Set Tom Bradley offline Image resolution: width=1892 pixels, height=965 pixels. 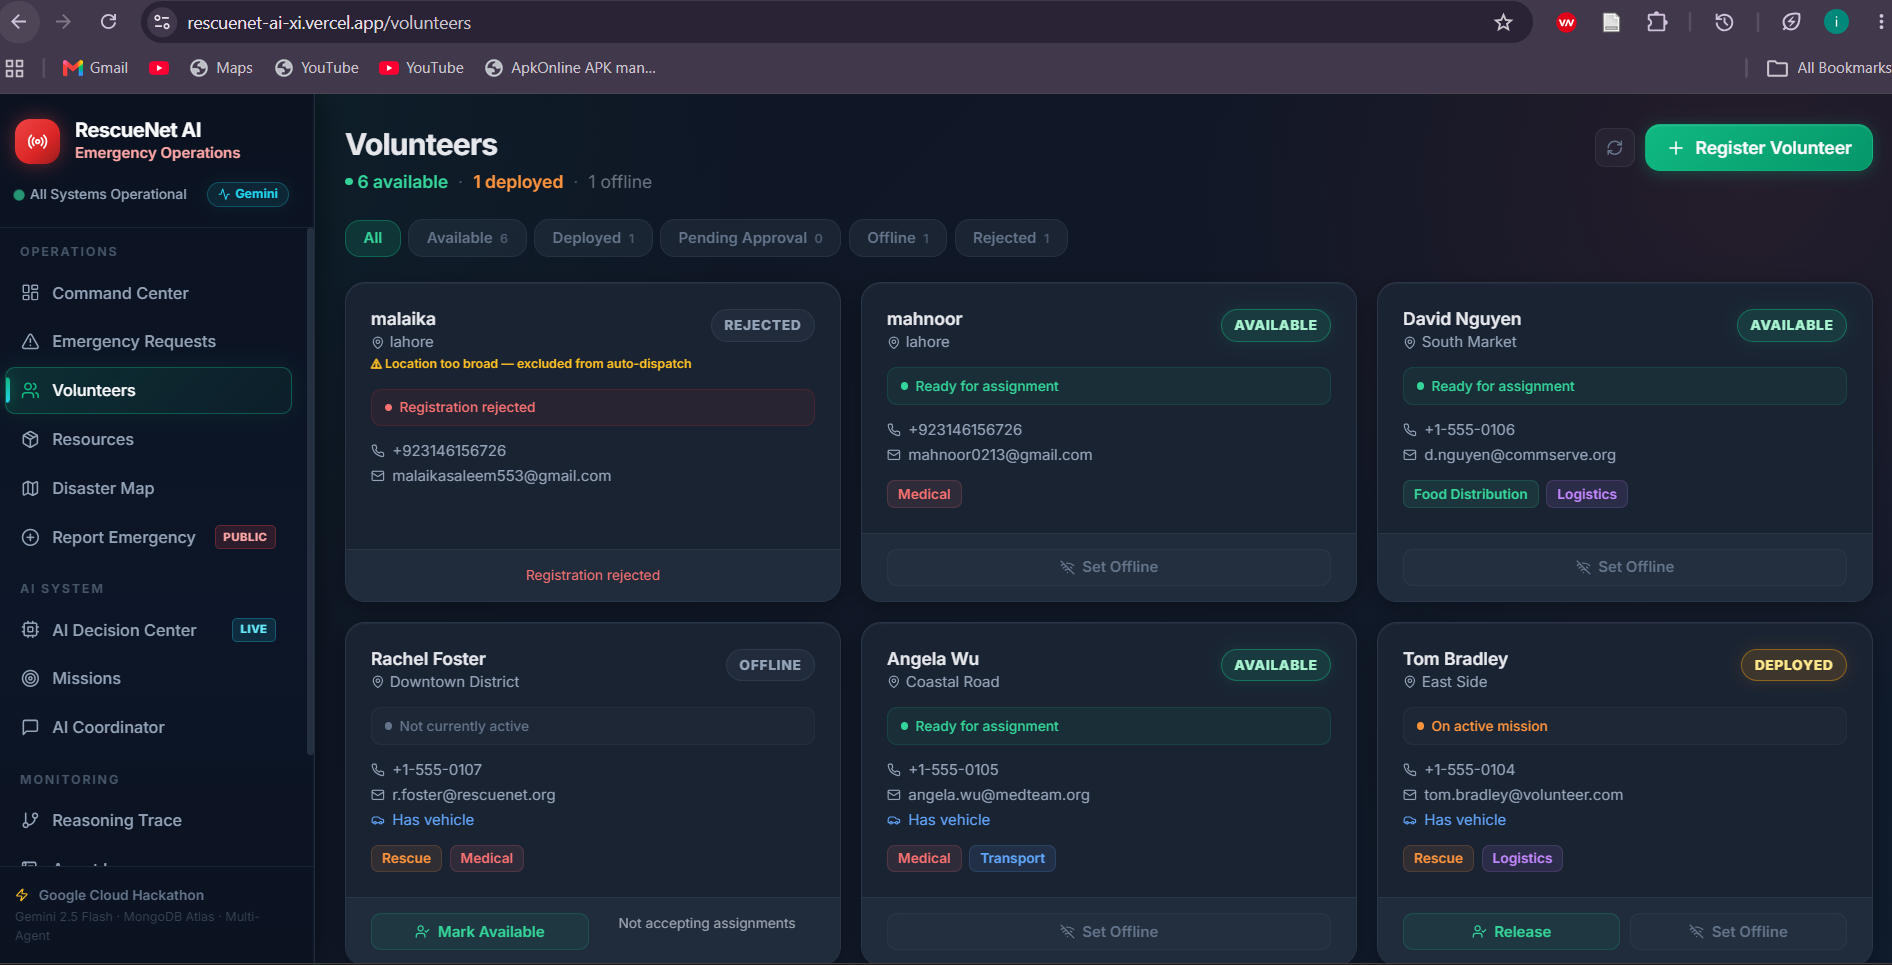pyautogui.click(x=1738, y=931)
